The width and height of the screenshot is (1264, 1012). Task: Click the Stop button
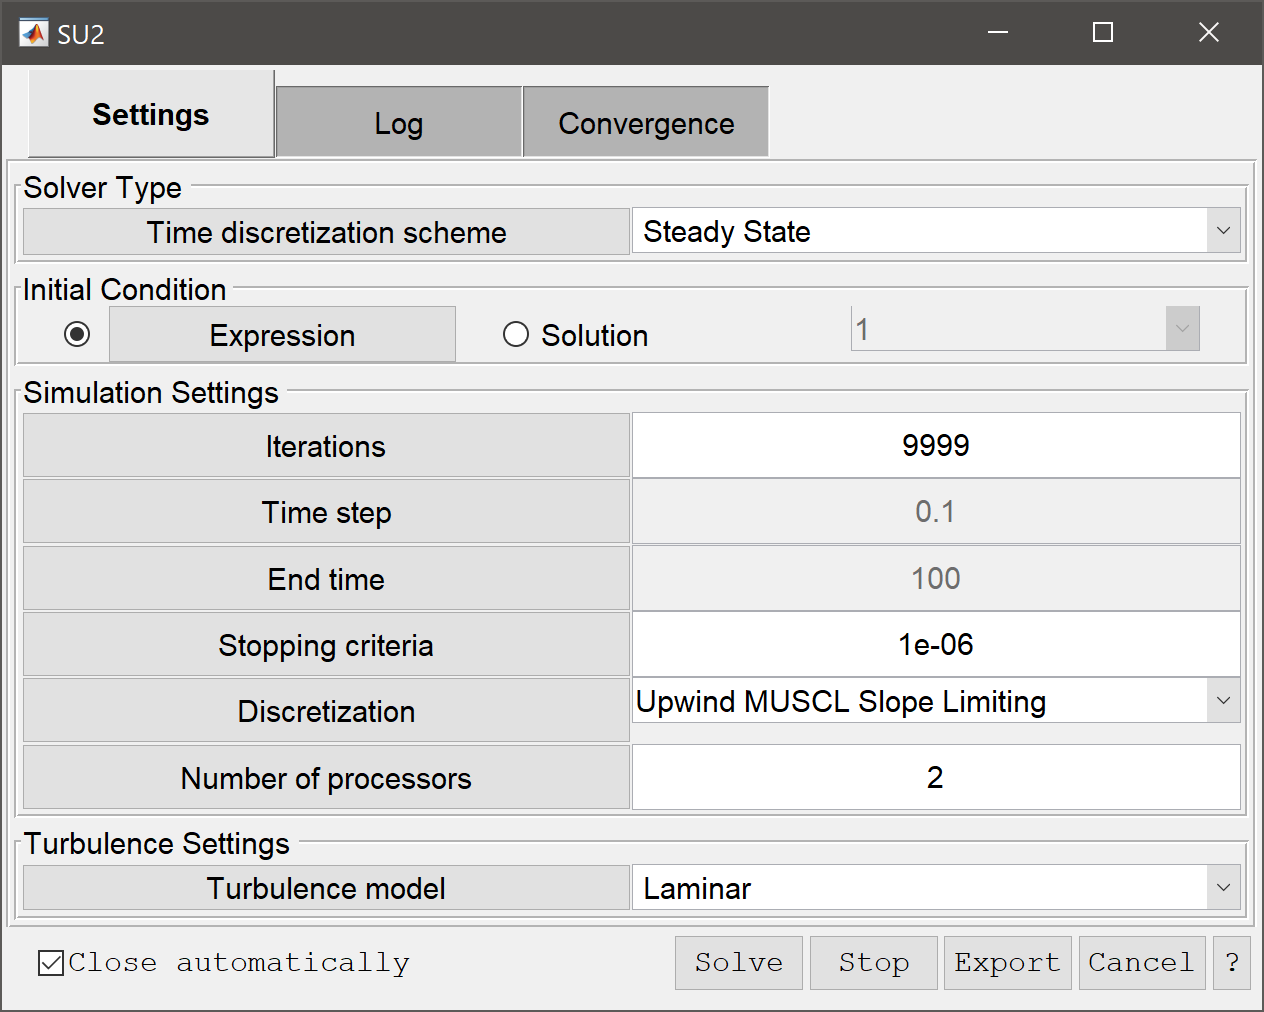click(874, 963)
